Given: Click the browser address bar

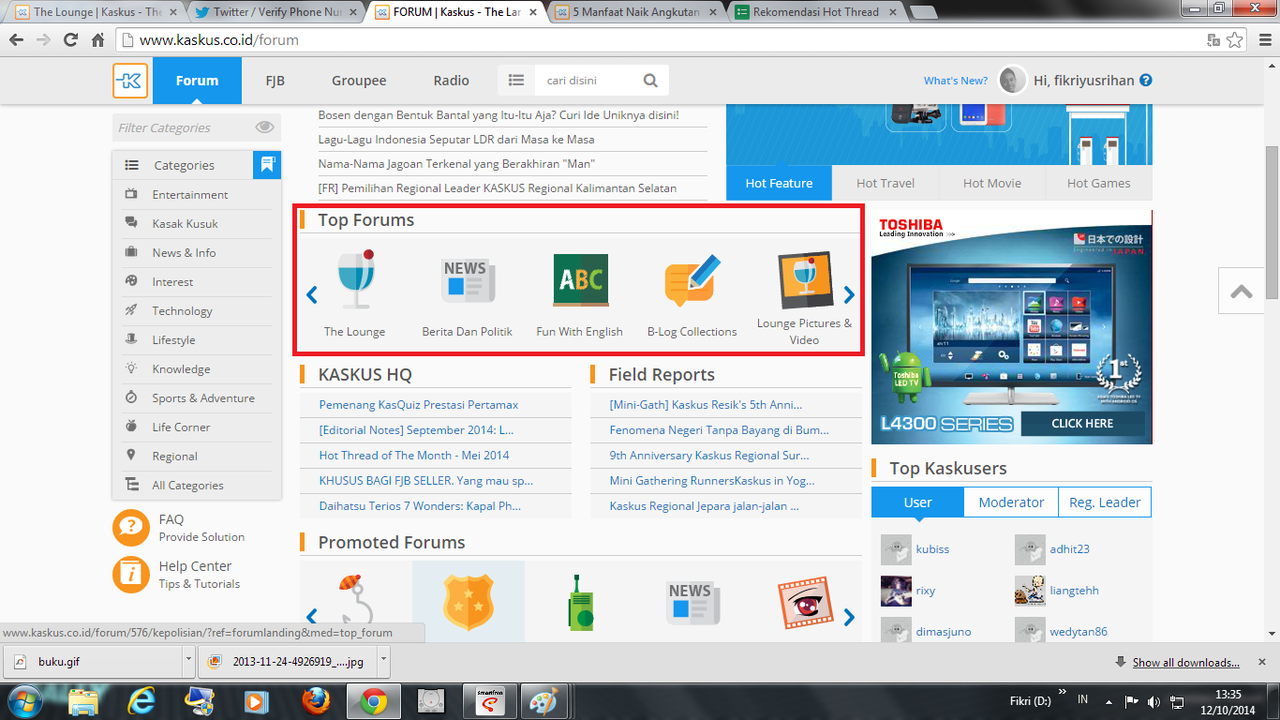Looking at the screenshot, I should (x=660, y=40).
